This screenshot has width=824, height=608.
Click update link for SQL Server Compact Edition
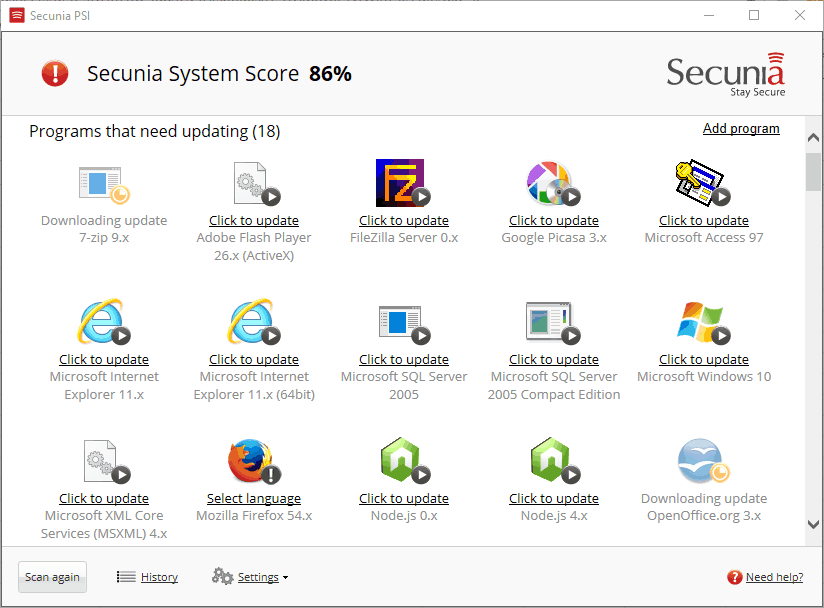[554, 359]
